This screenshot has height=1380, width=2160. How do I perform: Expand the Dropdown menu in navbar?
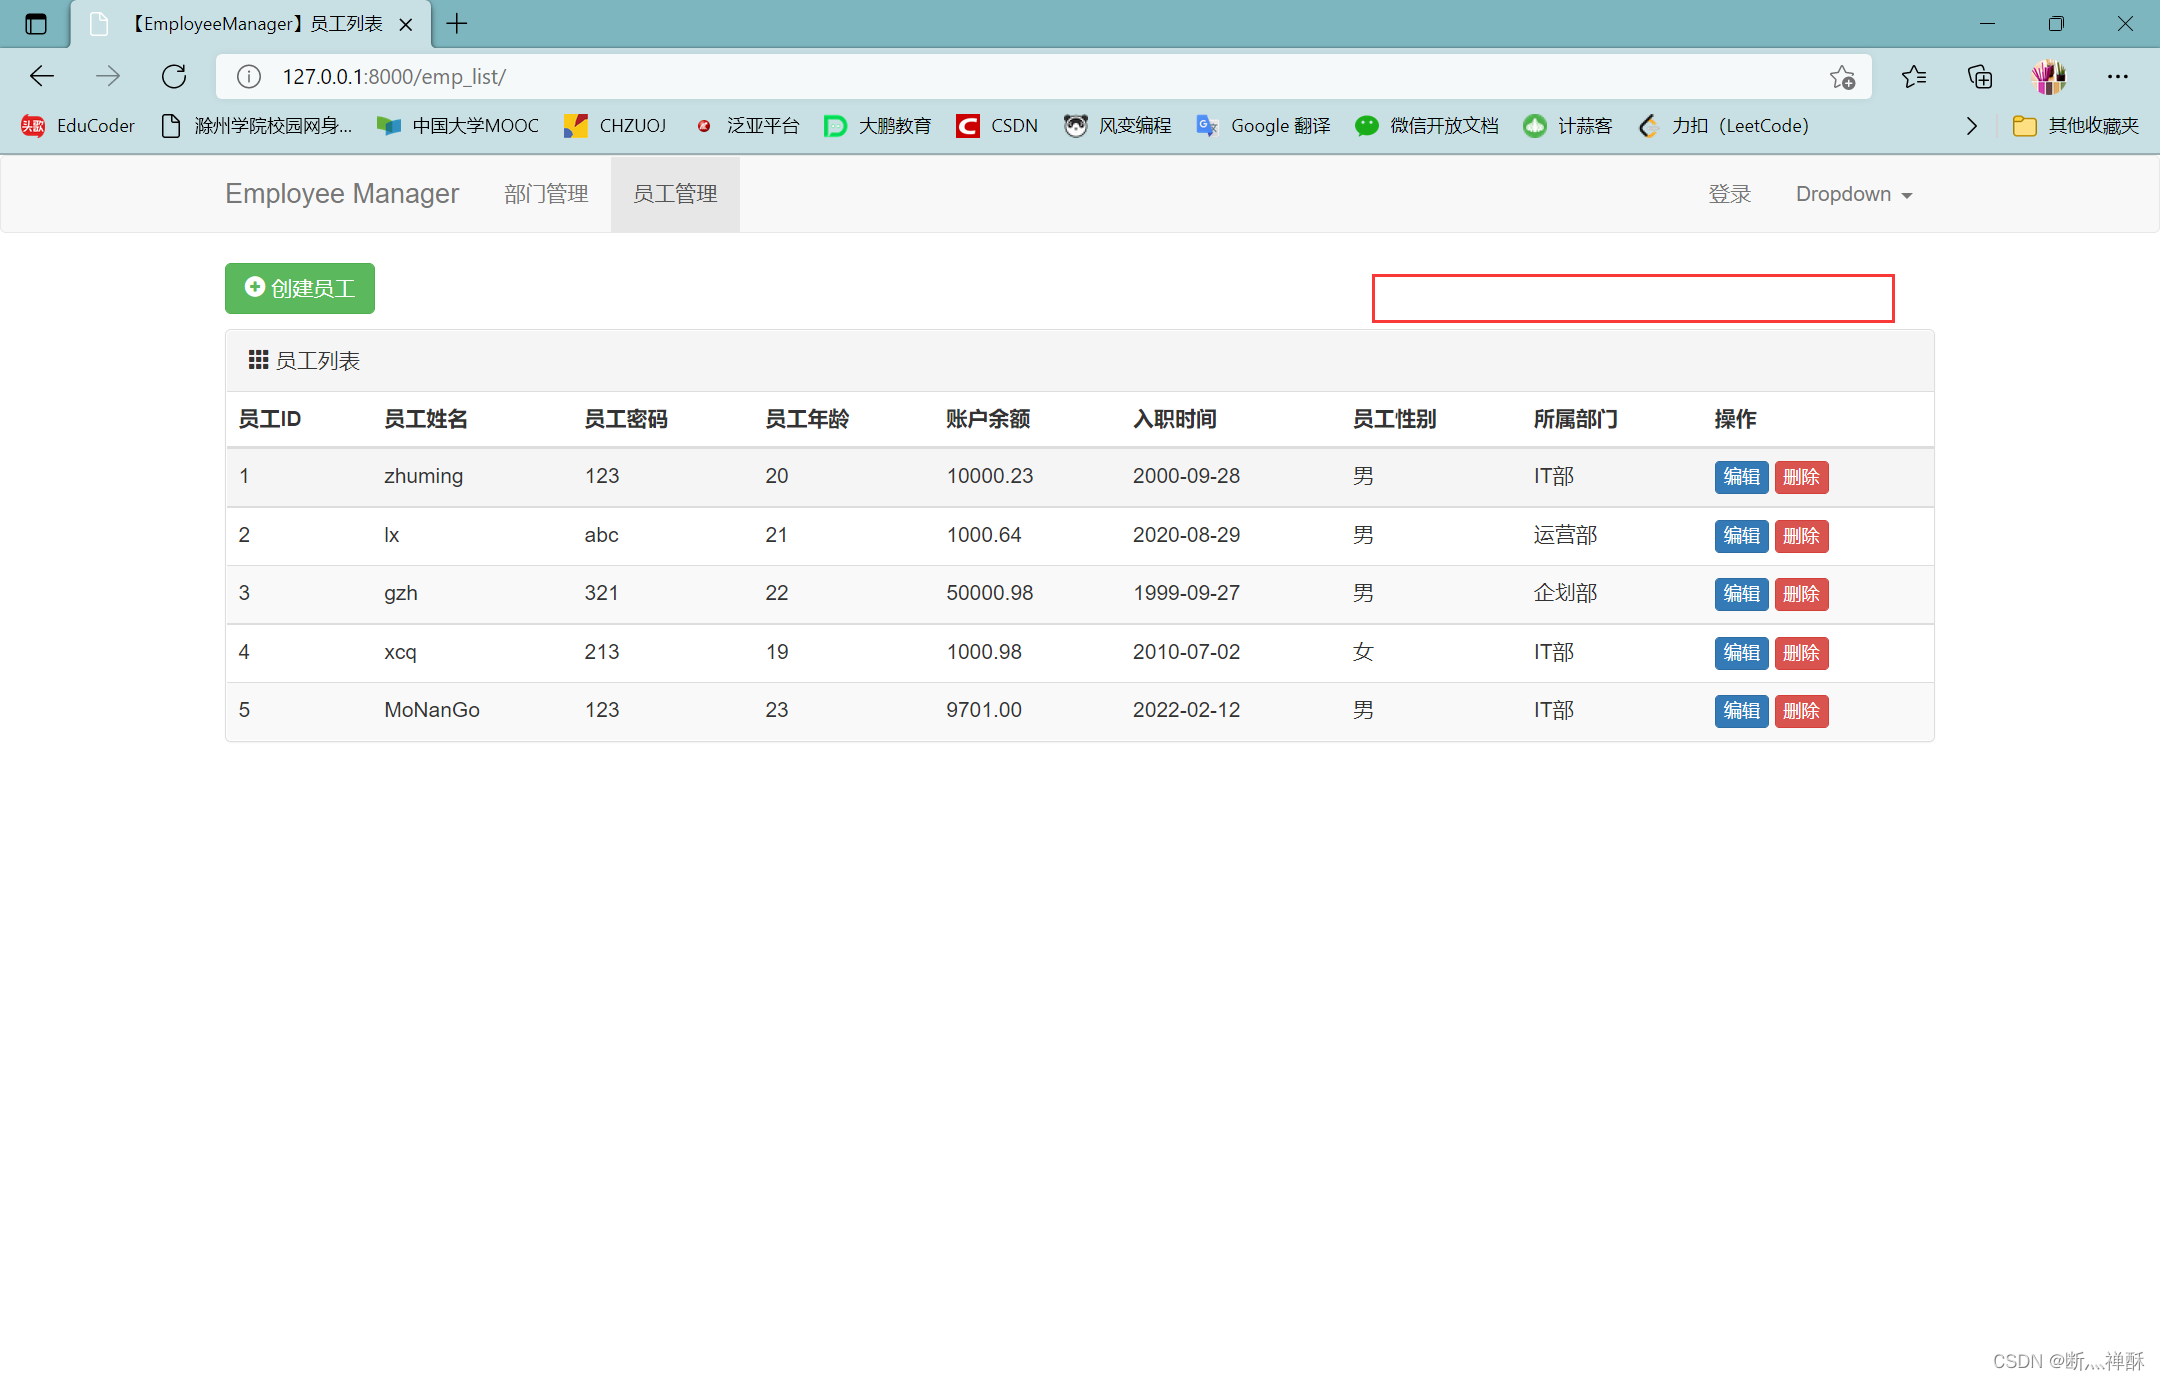click(x=1853, y=194)
